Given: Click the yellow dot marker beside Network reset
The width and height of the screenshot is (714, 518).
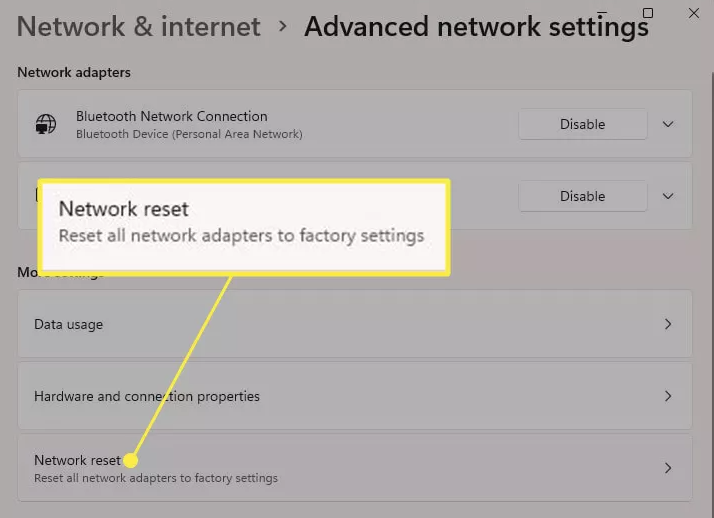Looking at the screenshot, I should [x=131, y=461].
